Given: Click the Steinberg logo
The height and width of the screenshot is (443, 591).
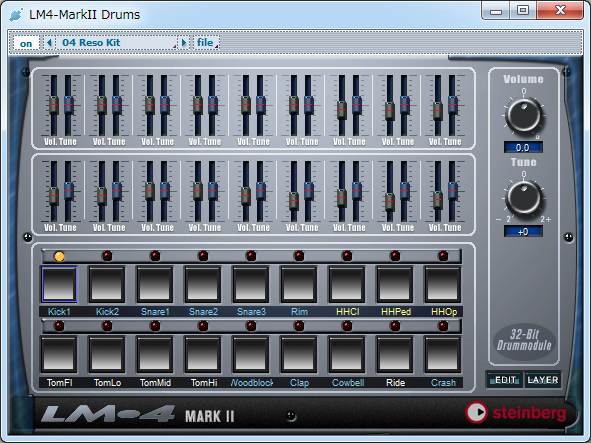Looking at the screenshot, I should pos(516,413).
